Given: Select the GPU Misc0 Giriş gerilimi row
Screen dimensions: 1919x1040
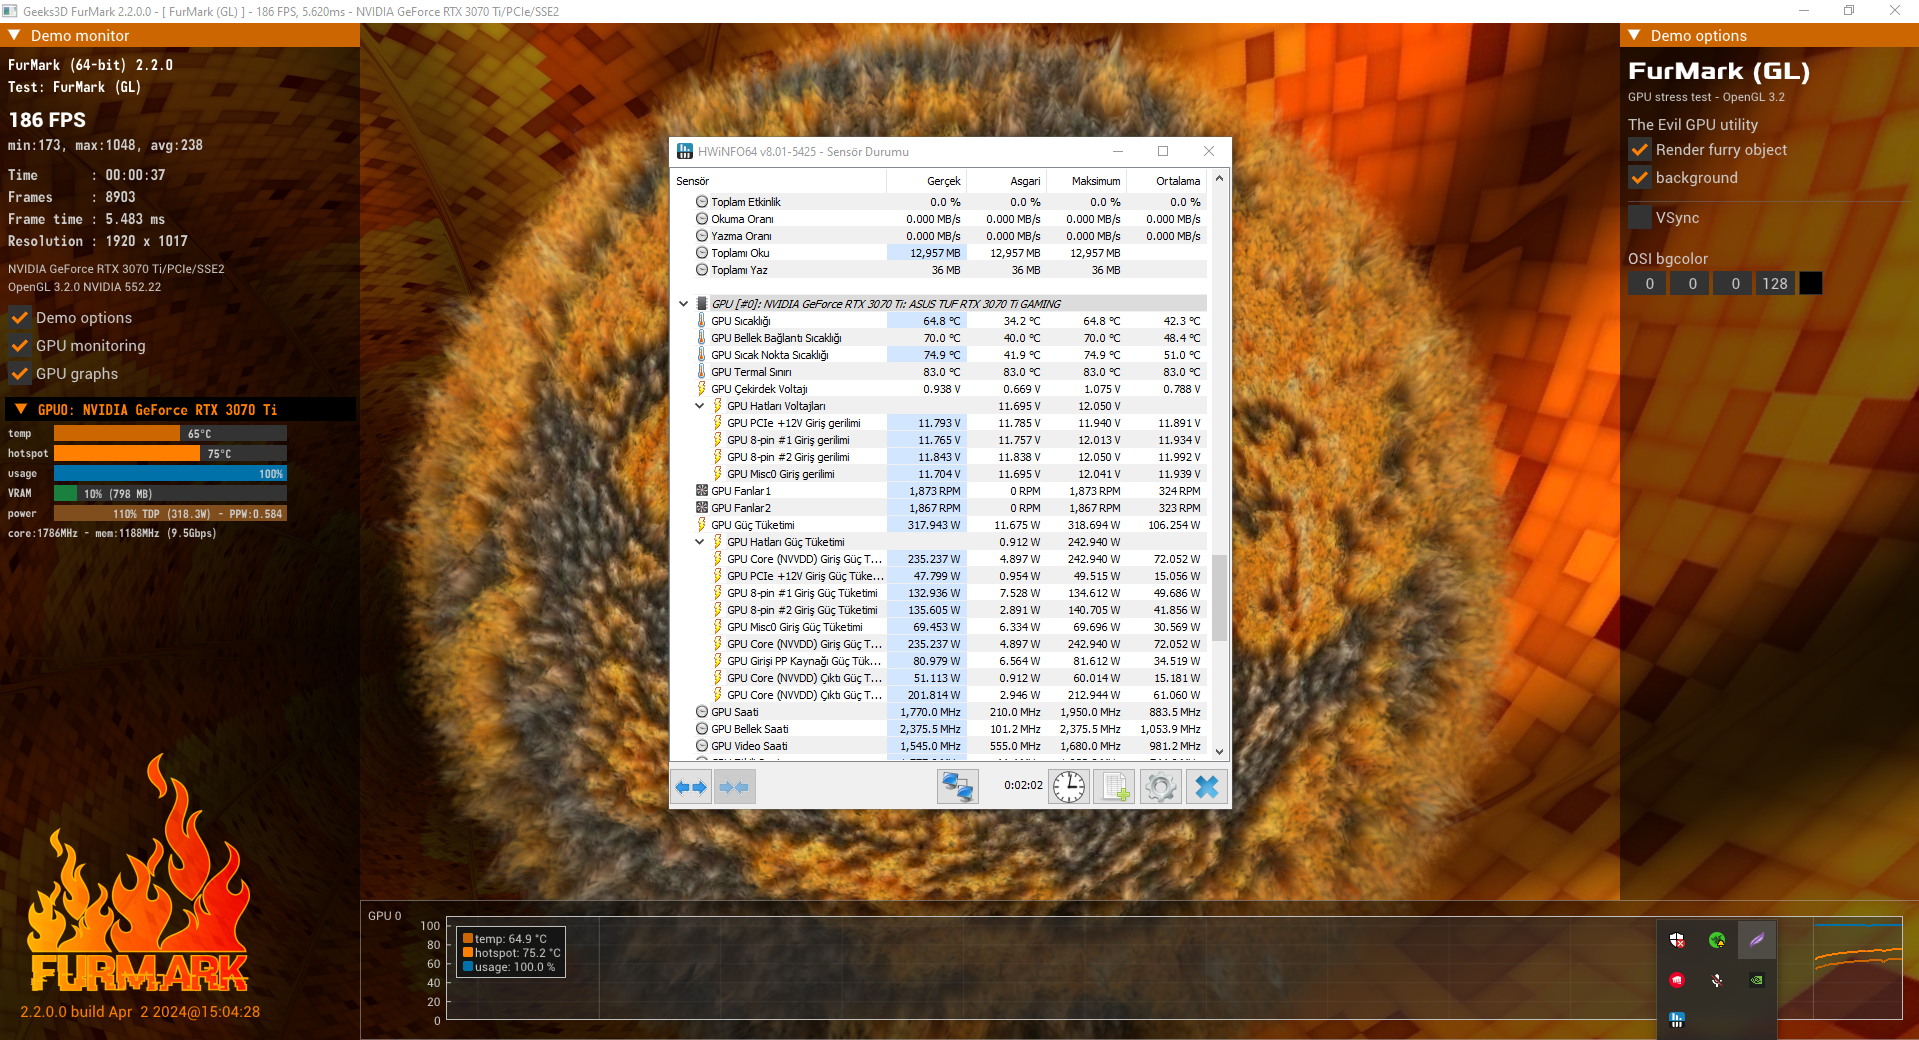Looking at the screenshot, I should click(940, 474).
